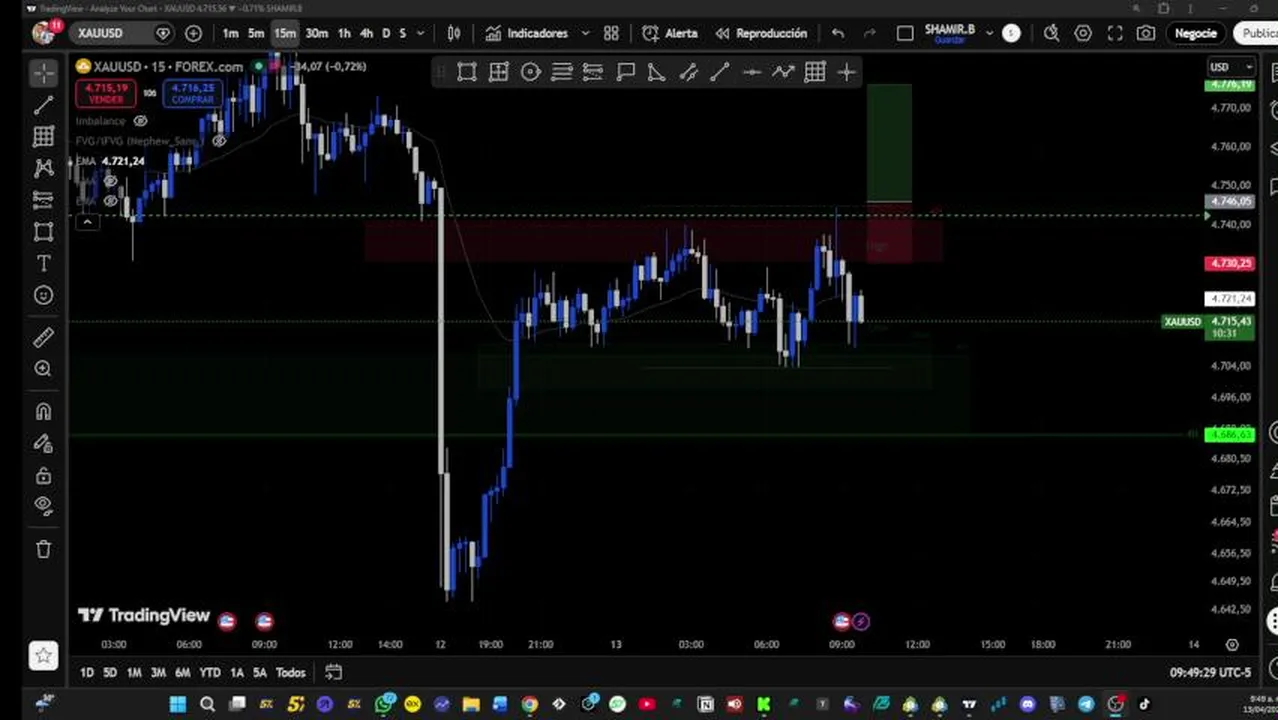This screenshot has width=1278, height=720.
Task: Select the trend line drawing tool
Action: point(43,105)
